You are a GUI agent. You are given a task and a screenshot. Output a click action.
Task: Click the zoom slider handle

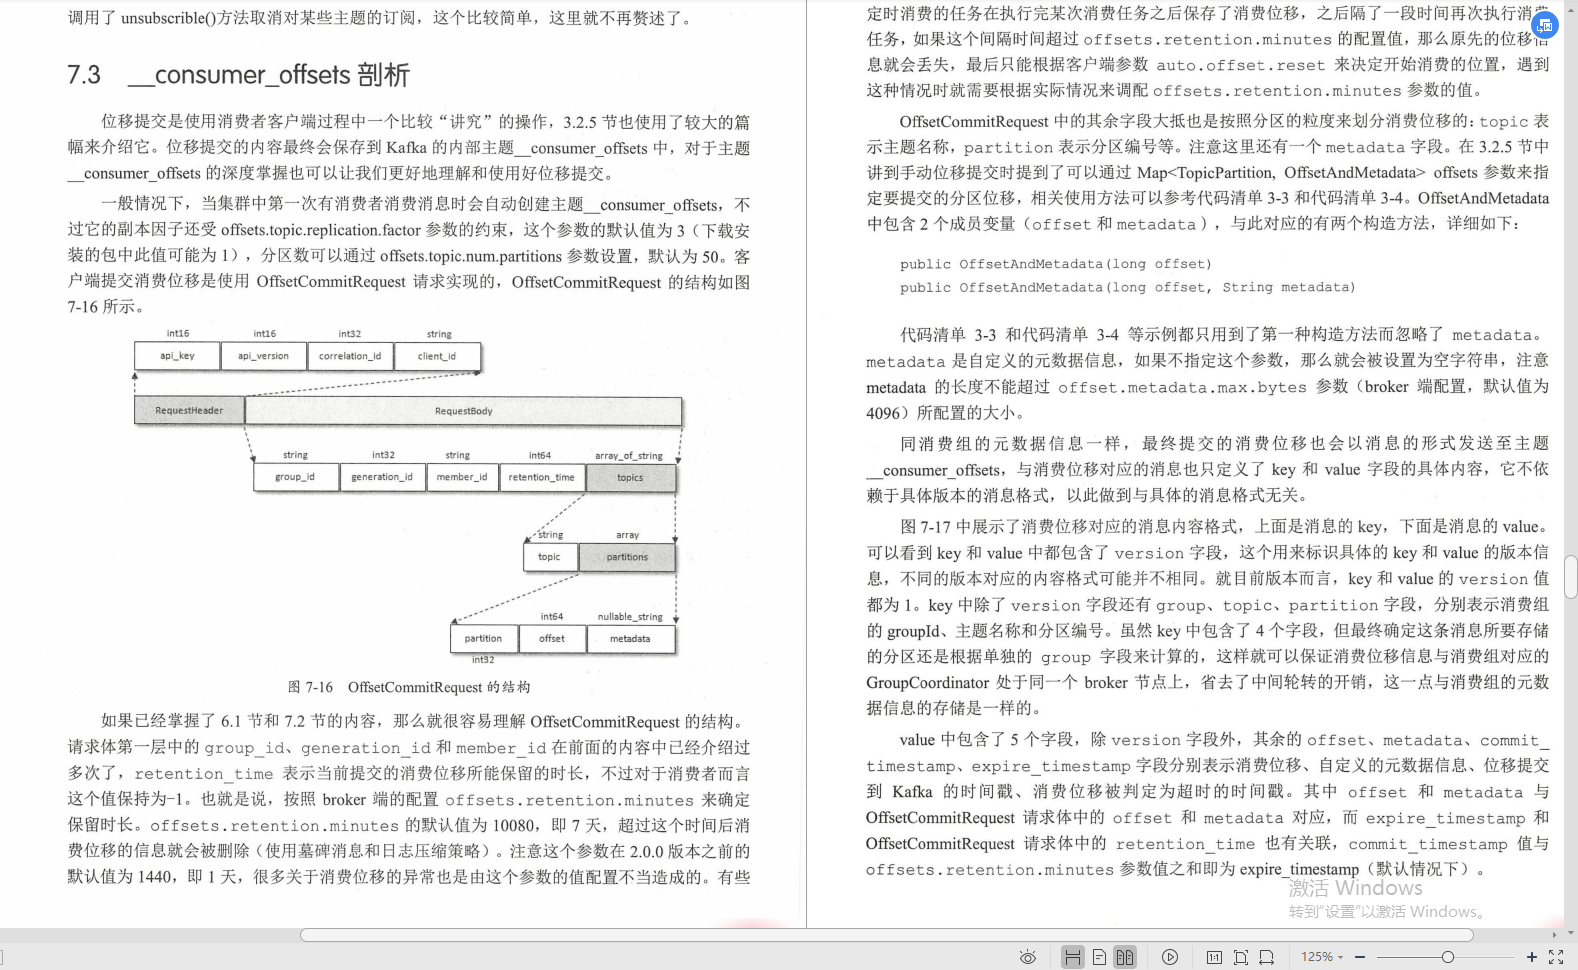pyautogui.click(x=1447, y=957)
